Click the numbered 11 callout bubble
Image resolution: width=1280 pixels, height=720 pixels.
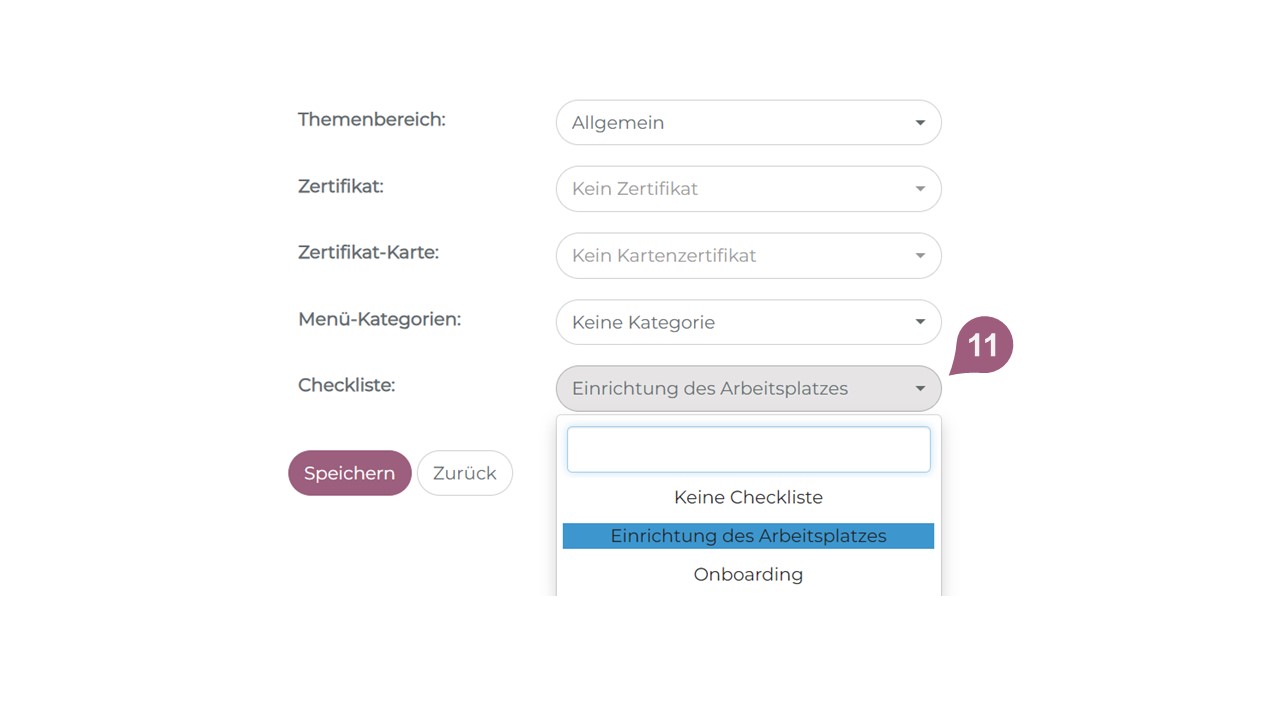[x=982, y=346]
